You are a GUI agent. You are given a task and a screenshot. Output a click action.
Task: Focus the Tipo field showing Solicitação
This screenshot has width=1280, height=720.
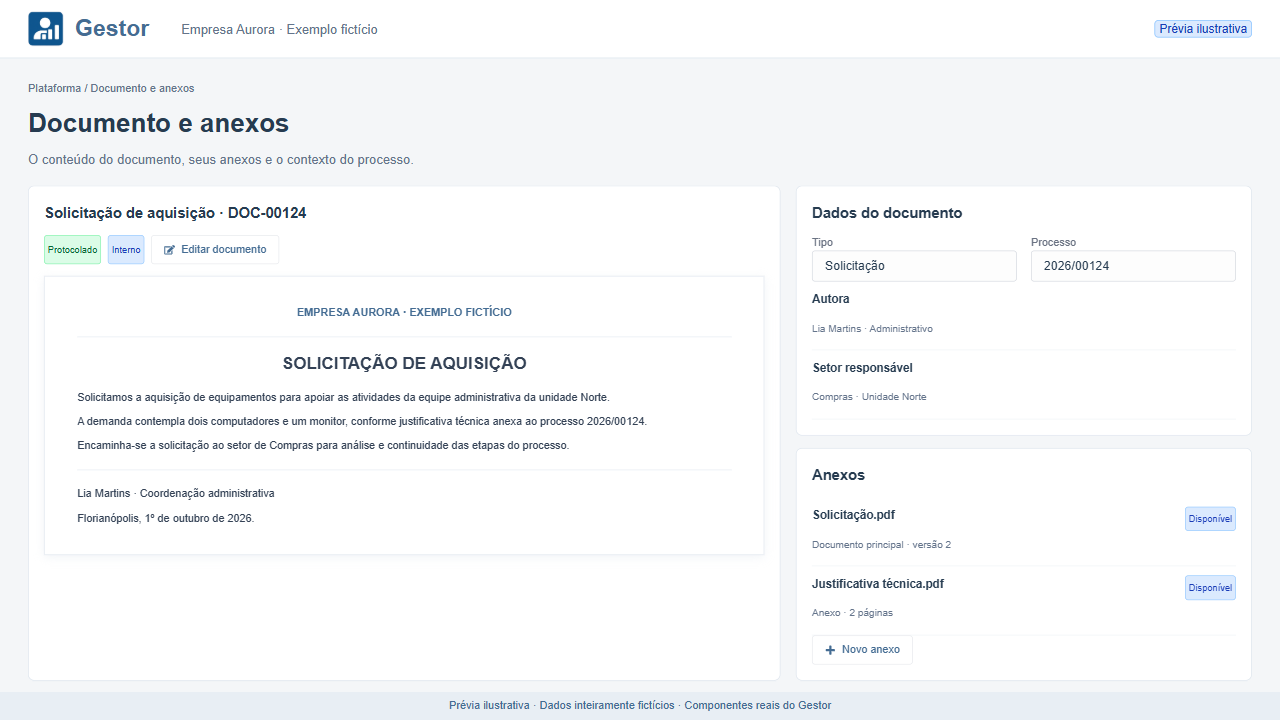click(914, 266)
